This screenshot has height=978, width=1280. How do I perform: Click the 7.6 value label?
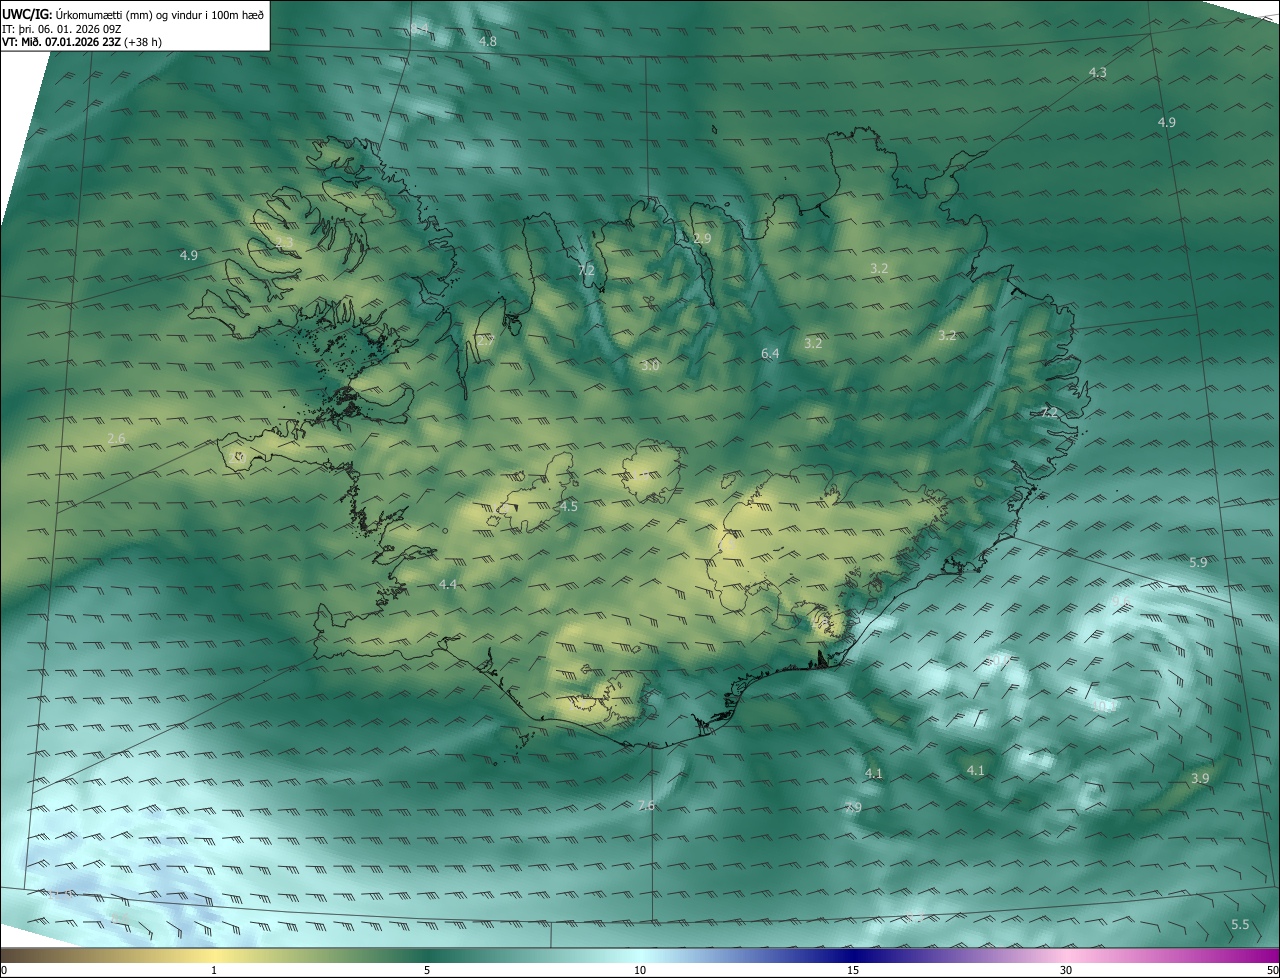pos(646,805)
